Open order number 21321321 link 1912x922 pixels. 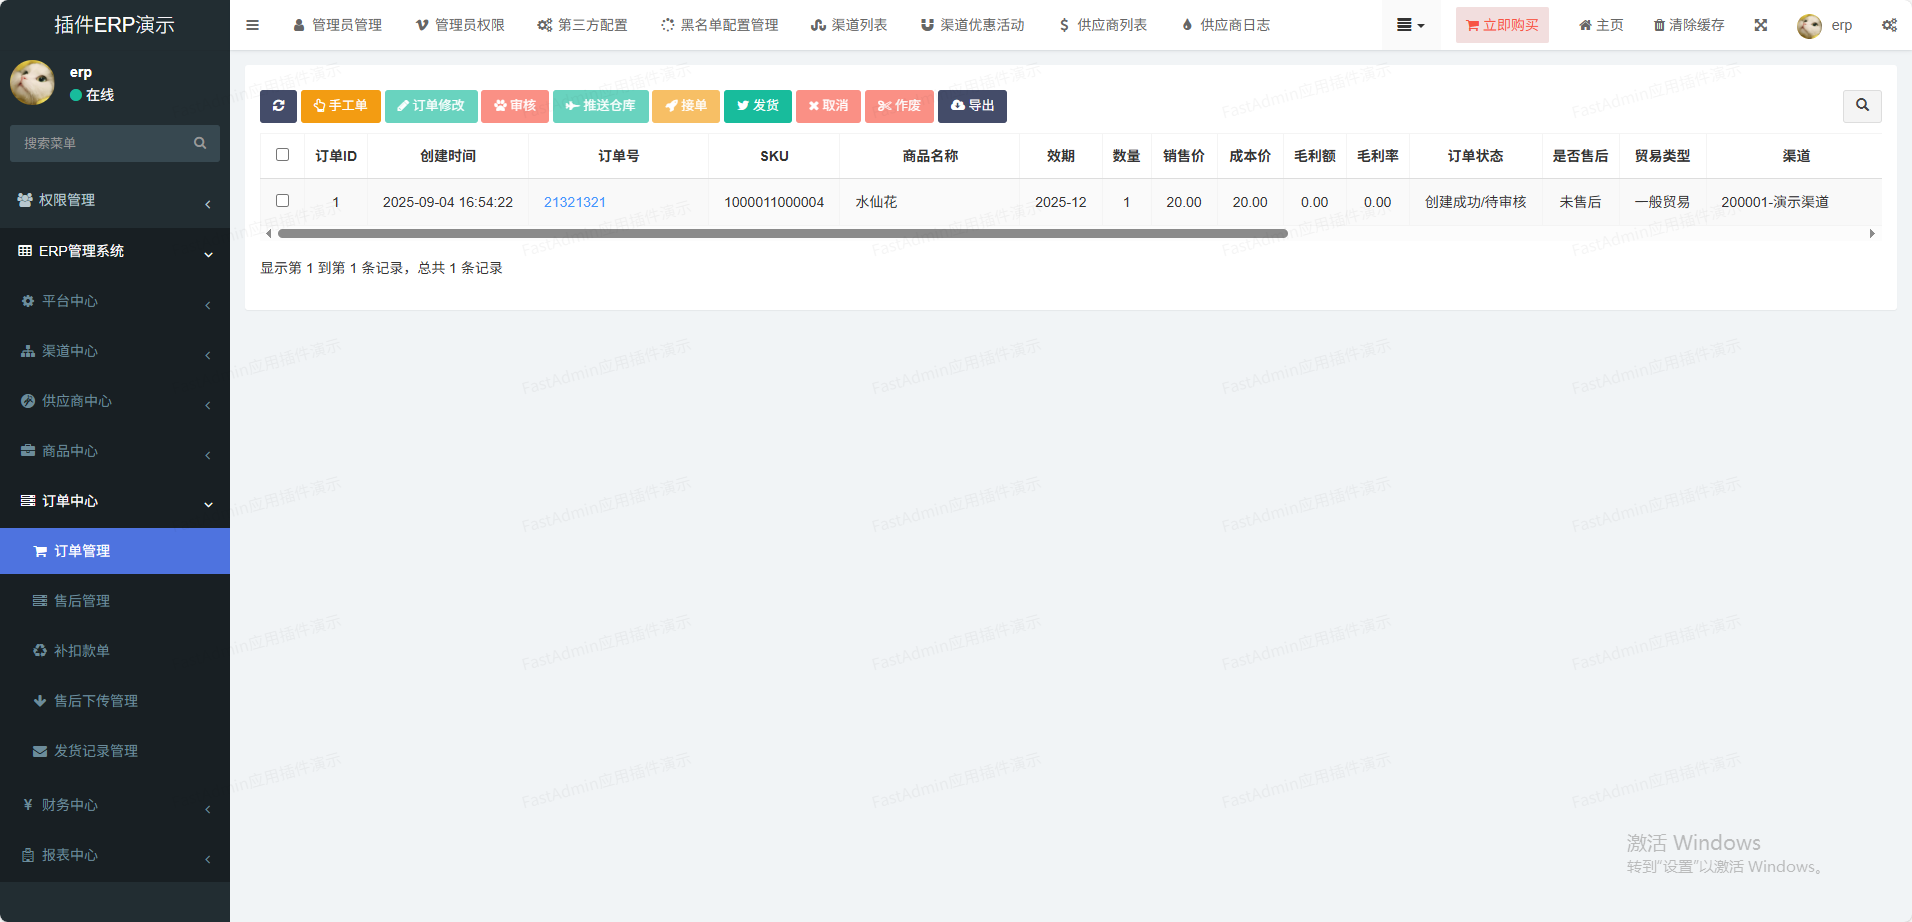(575, 202)
